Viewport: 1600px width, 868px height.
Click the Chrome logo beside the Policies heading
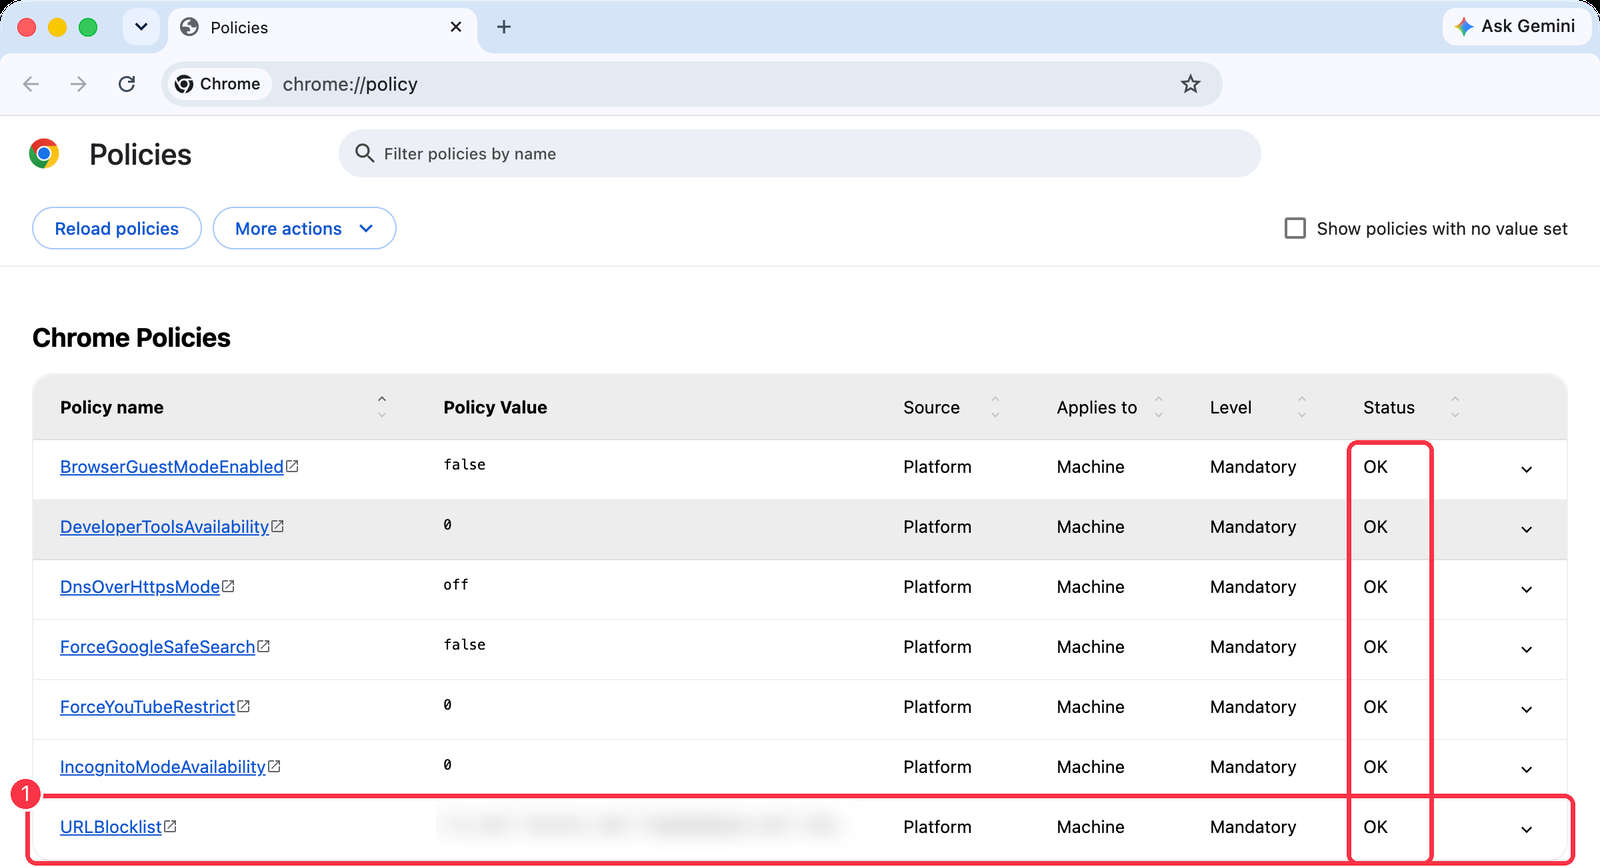pos(44,154)
